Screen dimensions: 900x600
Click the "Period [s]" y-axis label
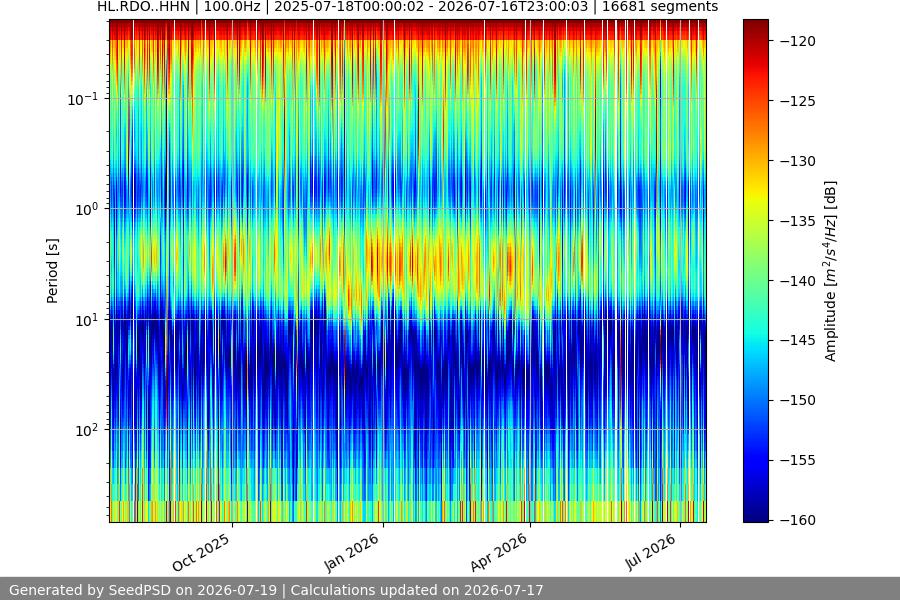[52, 271]
